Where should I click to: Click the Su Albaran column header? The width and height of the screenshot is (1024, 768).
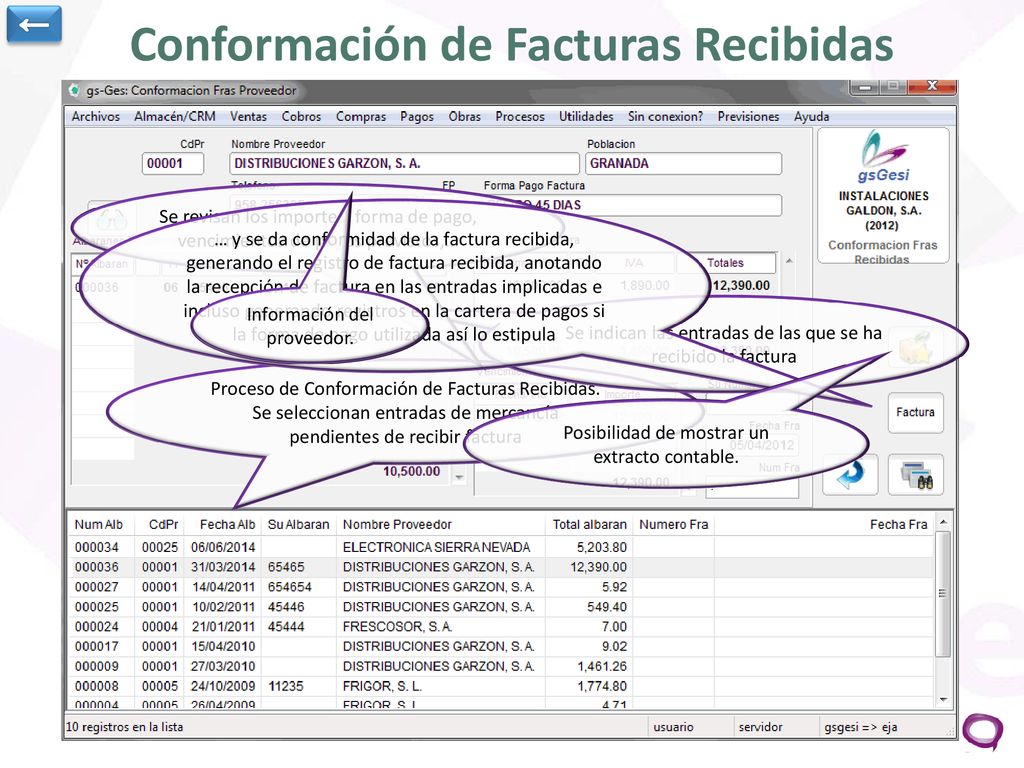pos(298,524)
